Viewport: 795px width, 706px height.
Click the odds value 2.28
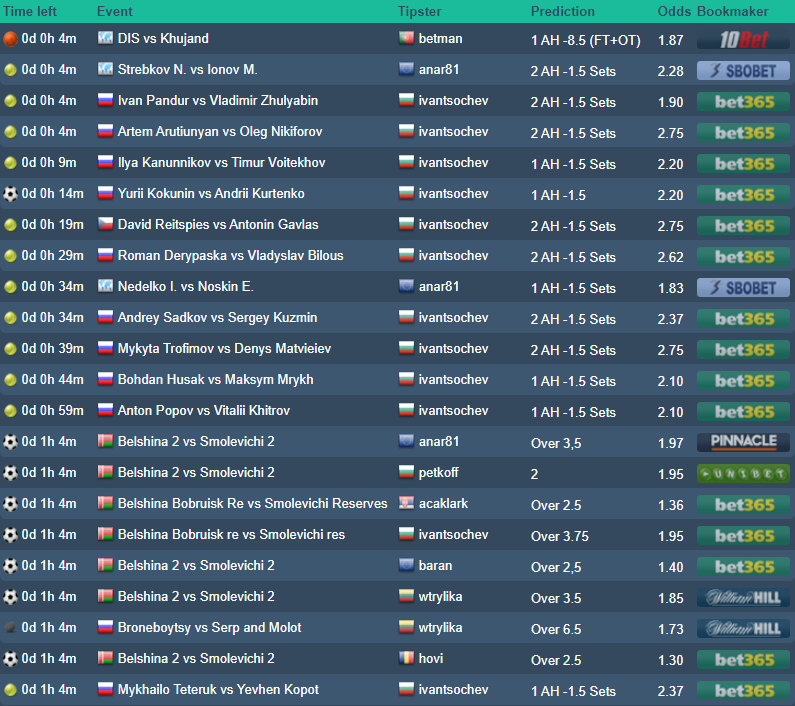tap(670, 71)
